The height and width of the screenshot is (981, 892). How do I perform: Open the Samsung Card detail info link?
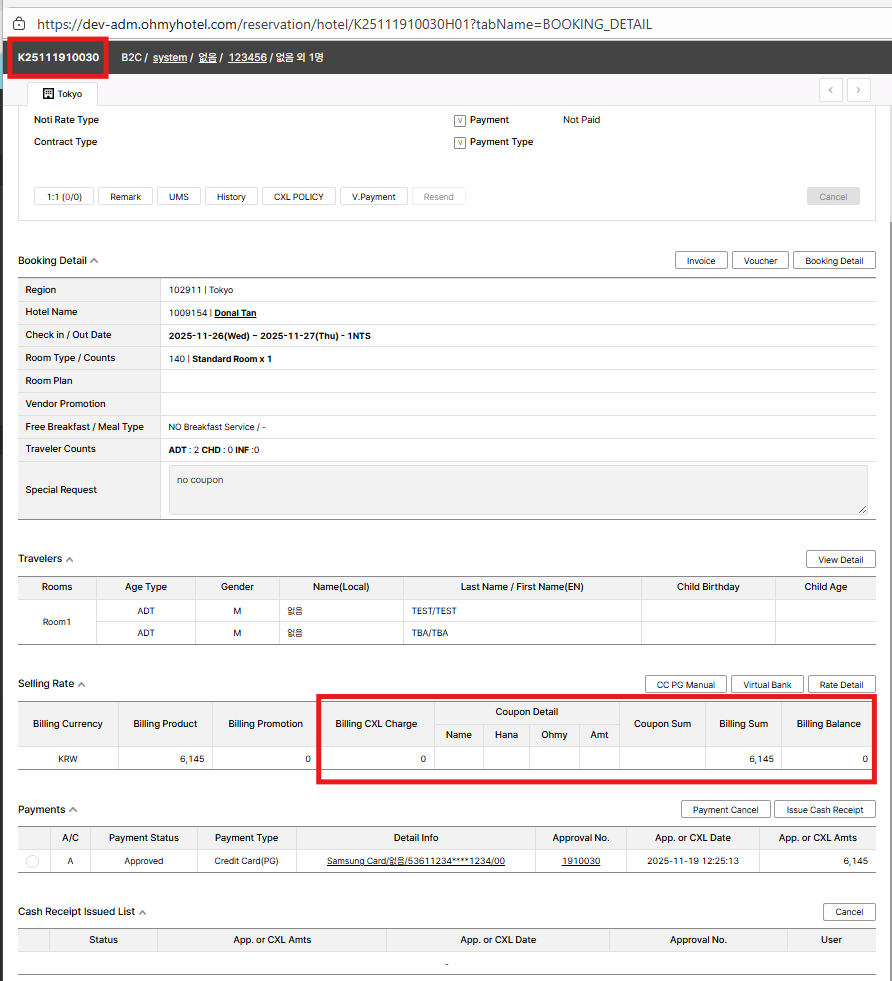[x=415, y=861]
